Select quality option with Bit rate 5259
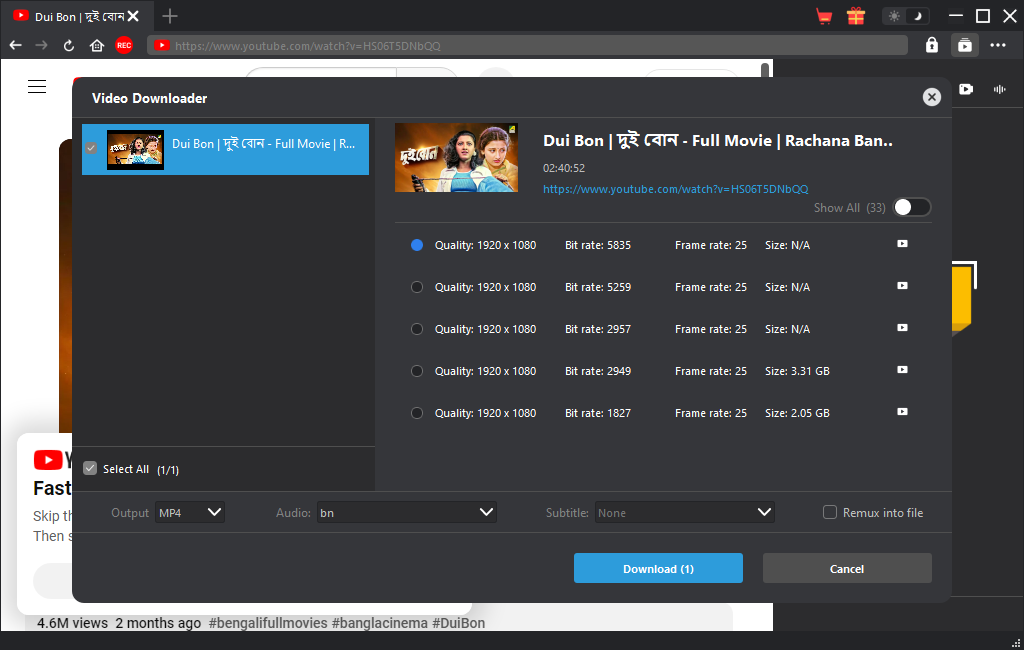The width and height of the screenshot is (1024, 650). pos(417,287)
